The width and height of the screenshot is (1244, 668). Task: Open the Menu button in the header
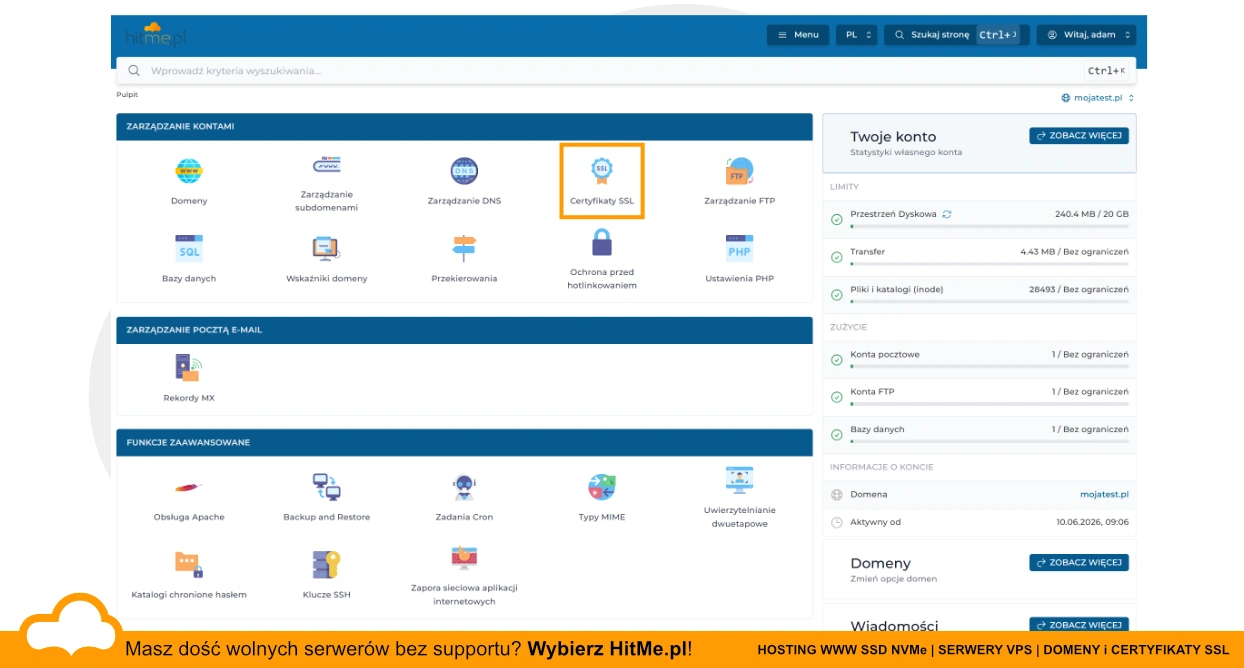click(798, 35)
